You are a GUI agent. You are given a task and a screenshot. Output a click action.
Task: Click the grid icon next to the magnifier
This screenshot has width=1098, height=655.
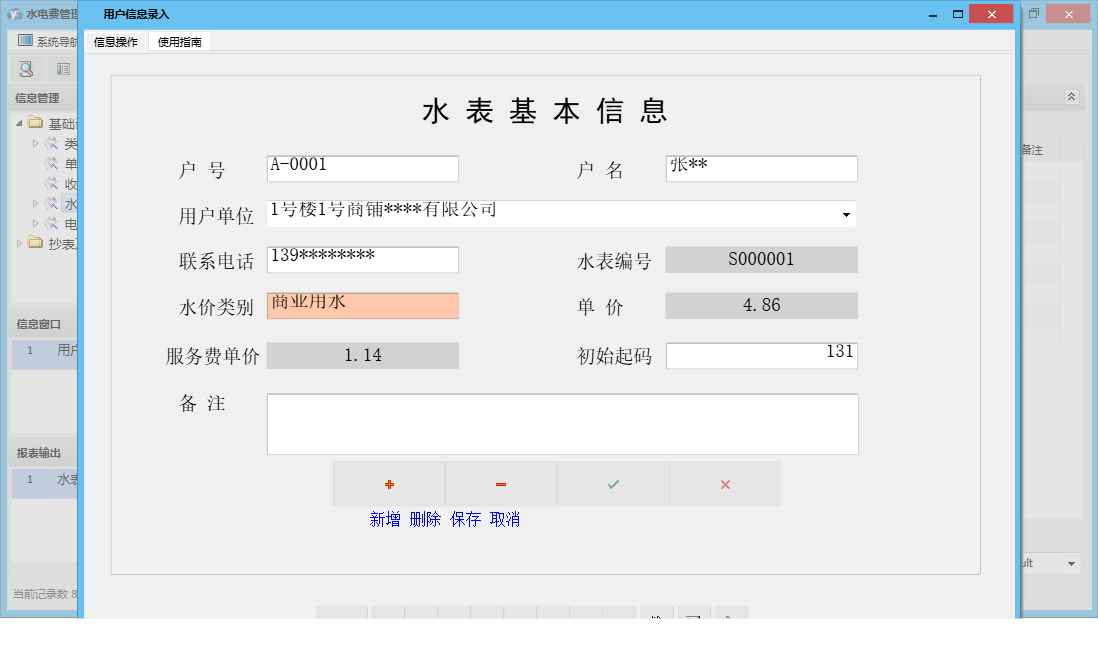(62, 69)
